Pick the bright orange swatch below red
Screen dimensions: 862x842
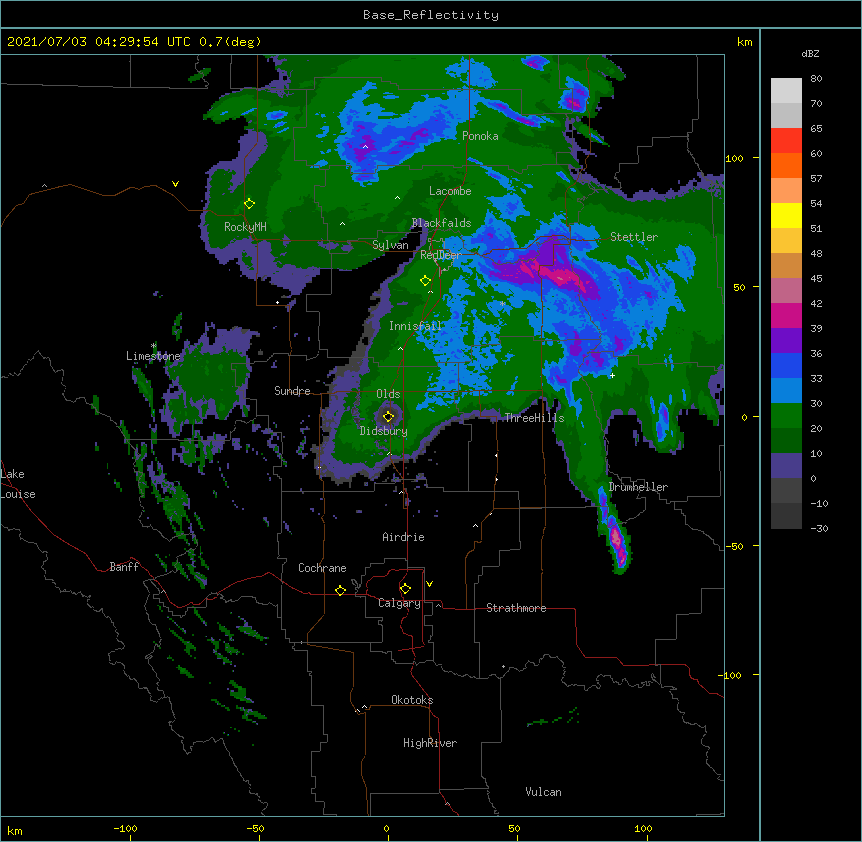(x=786, y=165)
